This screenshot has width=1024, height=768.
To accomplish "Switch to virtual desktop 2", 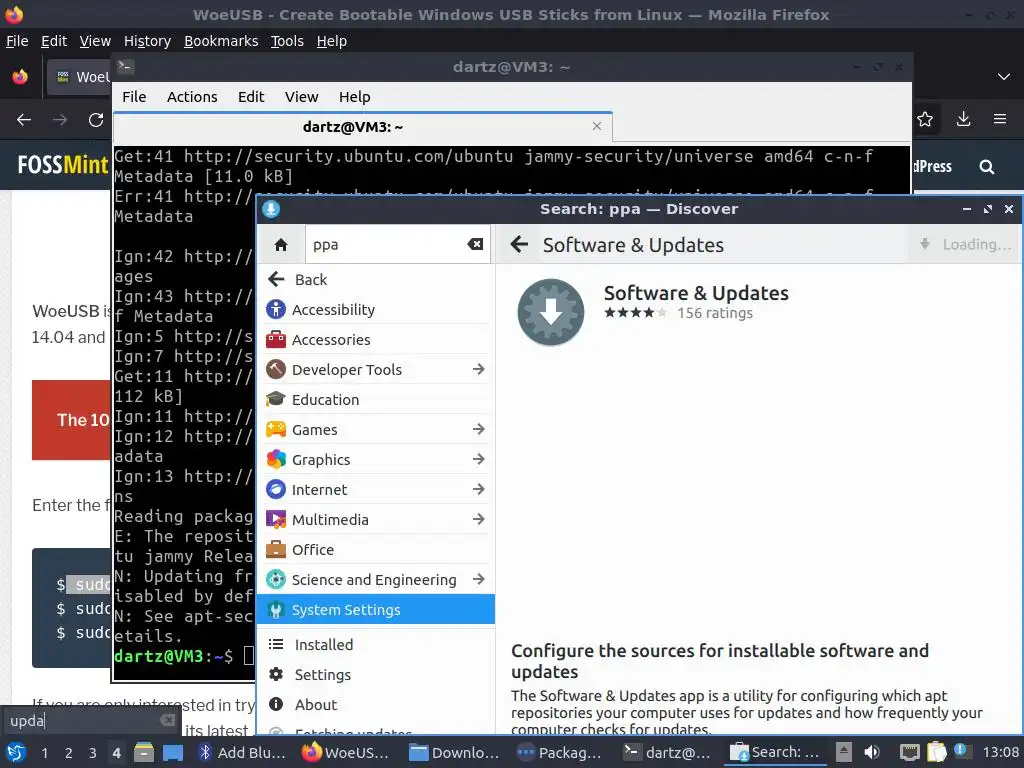I will (x=69, y=753).
